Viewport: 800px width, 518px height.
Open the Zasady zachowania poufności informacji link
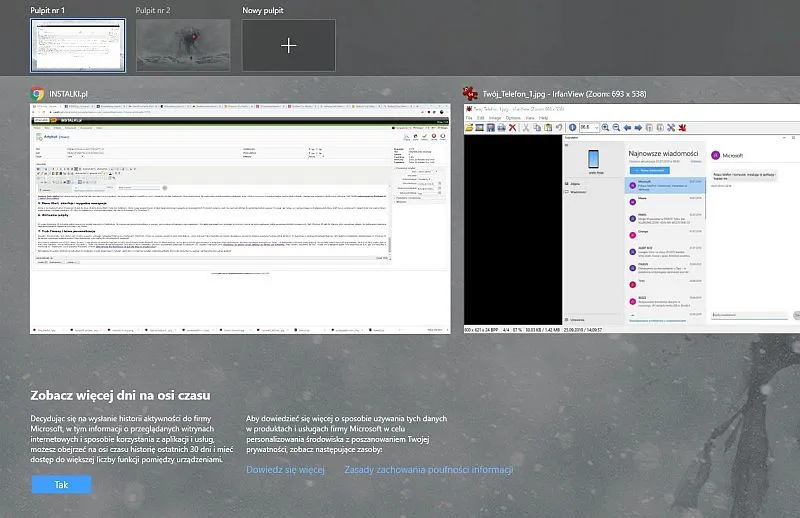(x=428, y=469)
